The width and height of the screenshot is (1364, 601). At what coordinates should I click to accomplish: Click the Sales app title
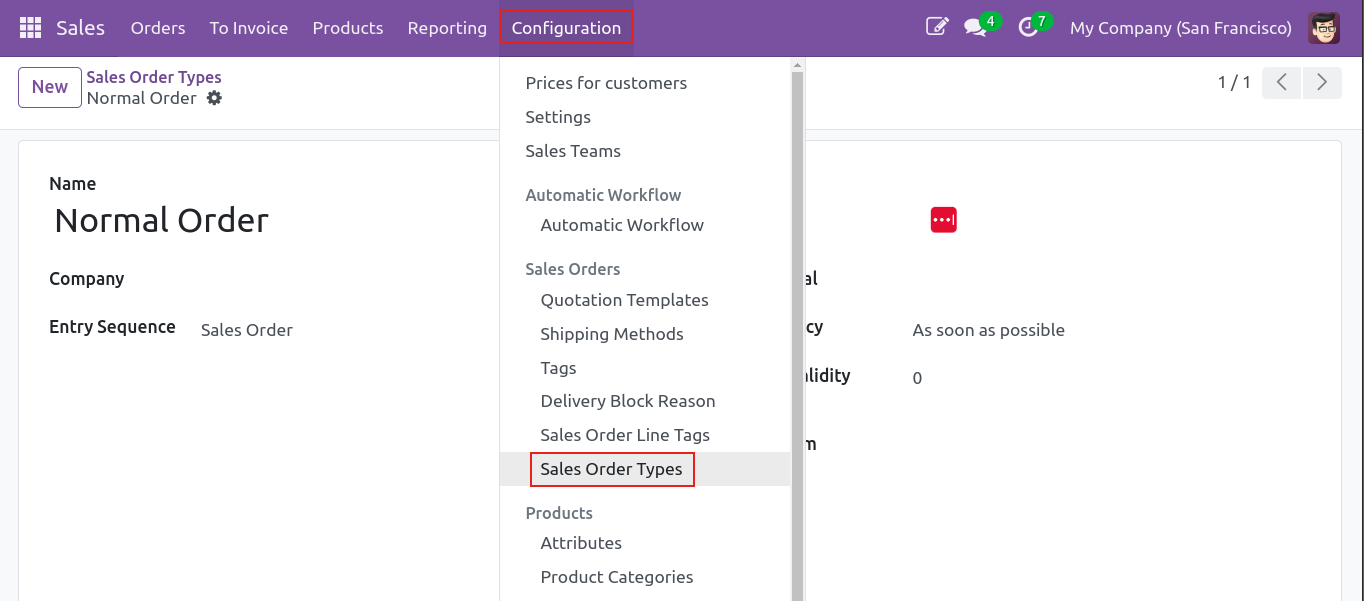pos(80,28)
